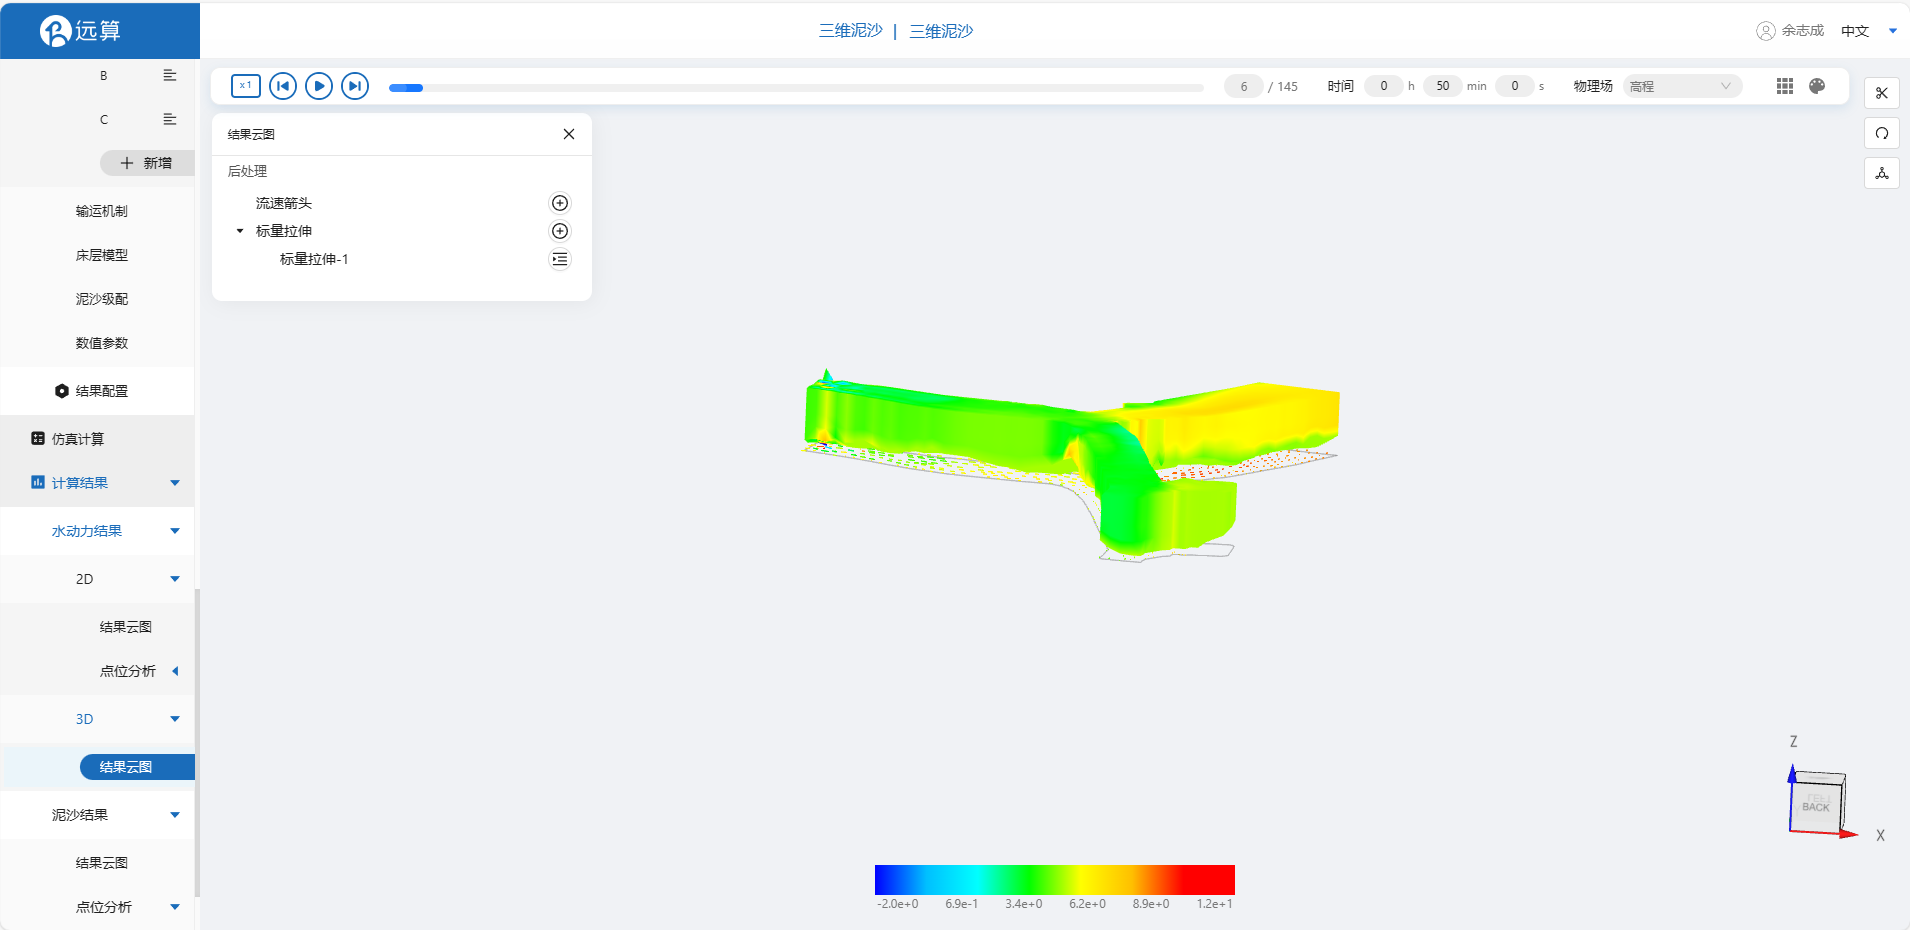Click the 结果配置 hexagon icon
The width and height of the screenshot is (1910, 930).
62,391
